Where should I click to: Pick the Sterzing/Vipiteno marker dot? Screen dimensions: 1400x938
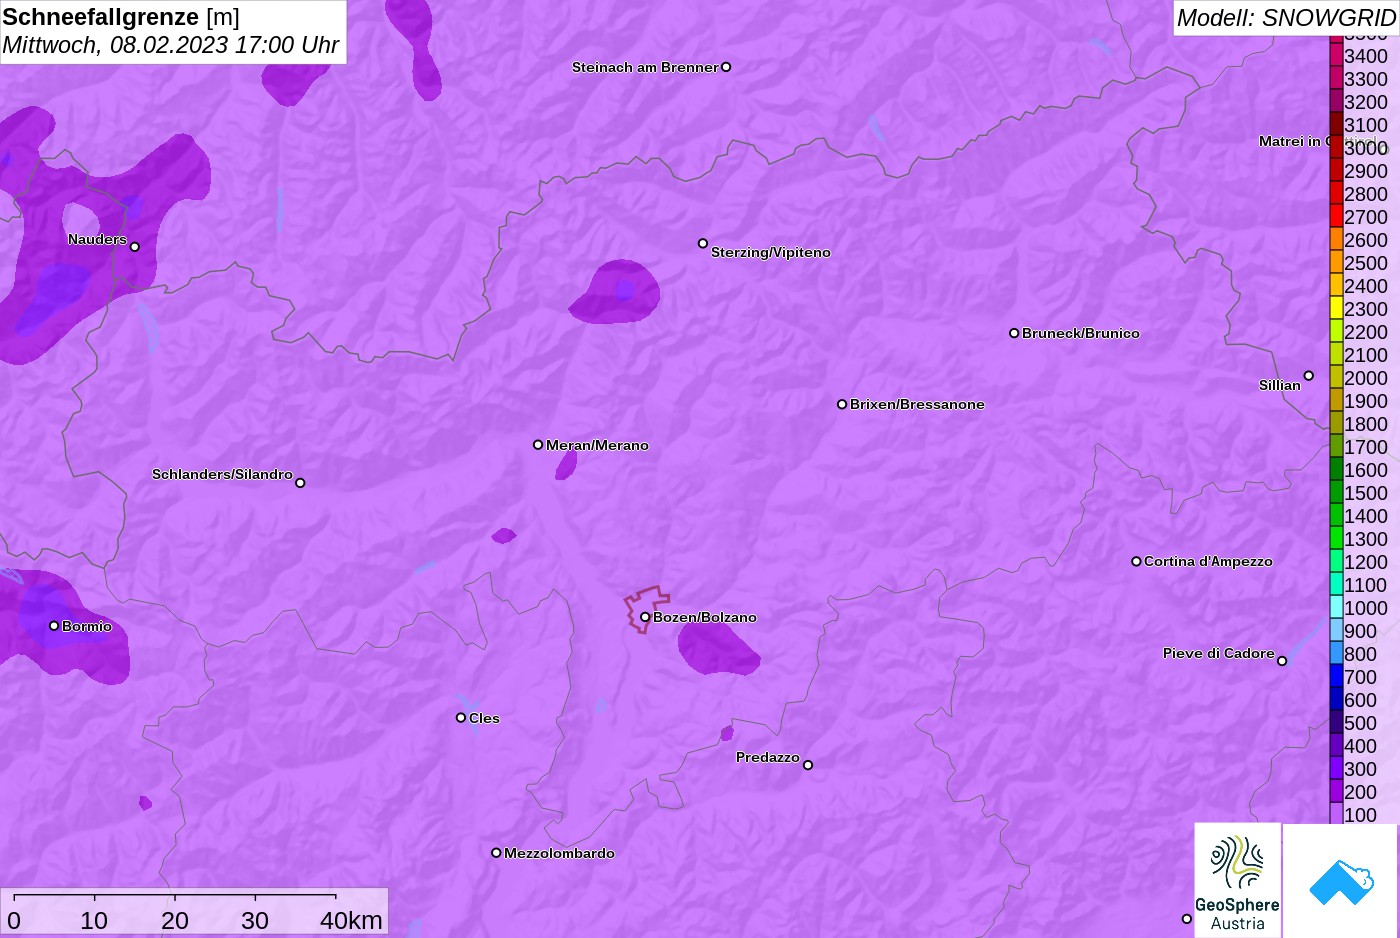point(703,243)
